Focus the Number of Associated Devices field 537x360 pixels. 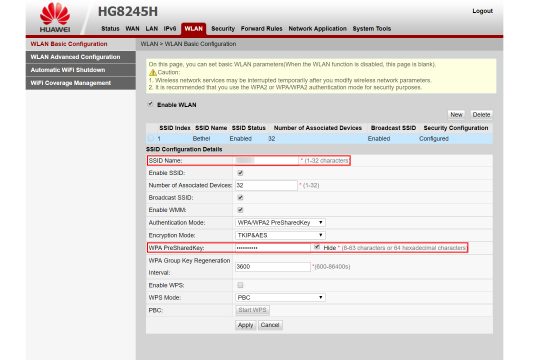coord(266,185)
